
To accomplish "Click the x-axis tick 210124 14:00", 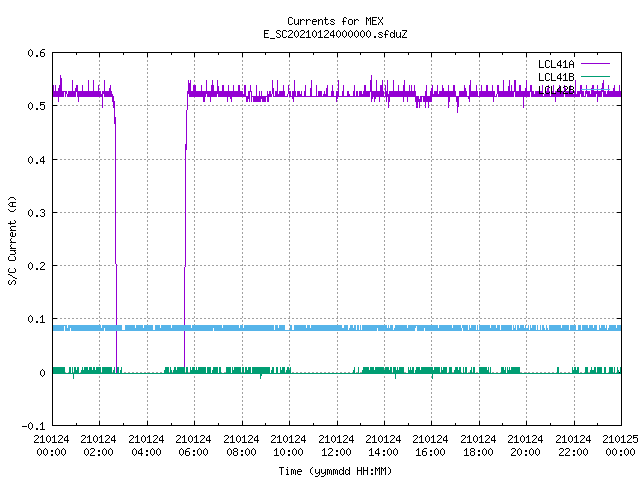I will [383, 446].
